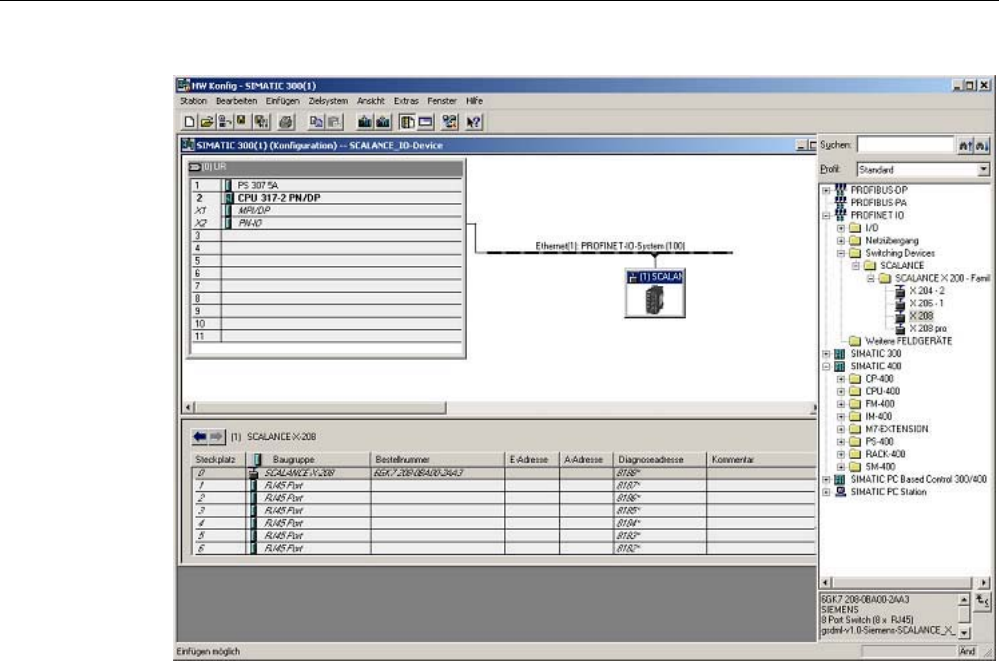Select the X 208 catalog entry
The height and width of the screenshot is (661, 999).
921,316
